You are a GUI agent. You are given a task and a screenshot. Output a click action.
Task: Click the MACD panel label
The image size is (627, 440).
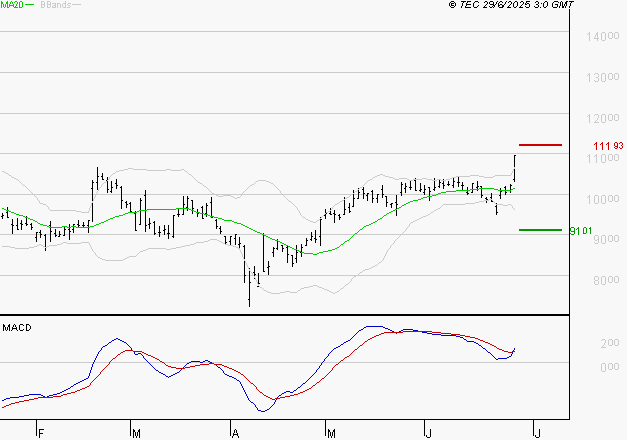click(17, 328)
